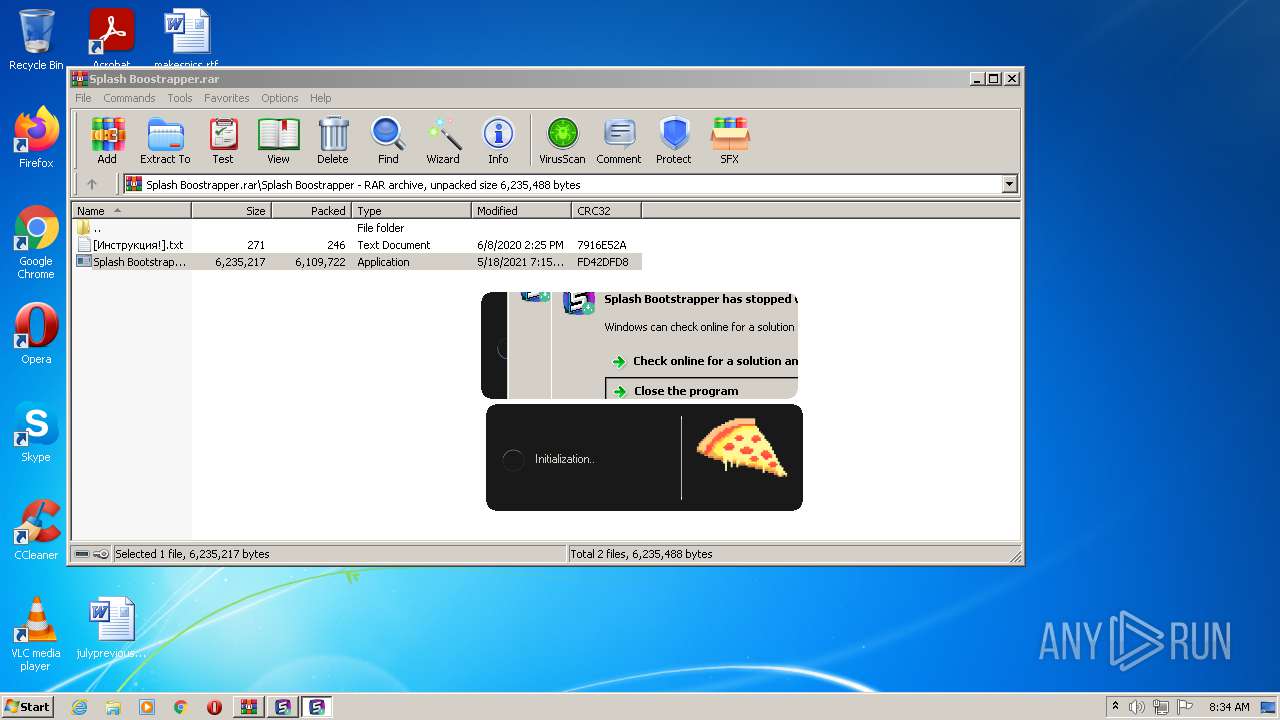Show hidden tray icons arrow
Image resolution: width=1280 pixels, height=720 pixels.
1115,707
